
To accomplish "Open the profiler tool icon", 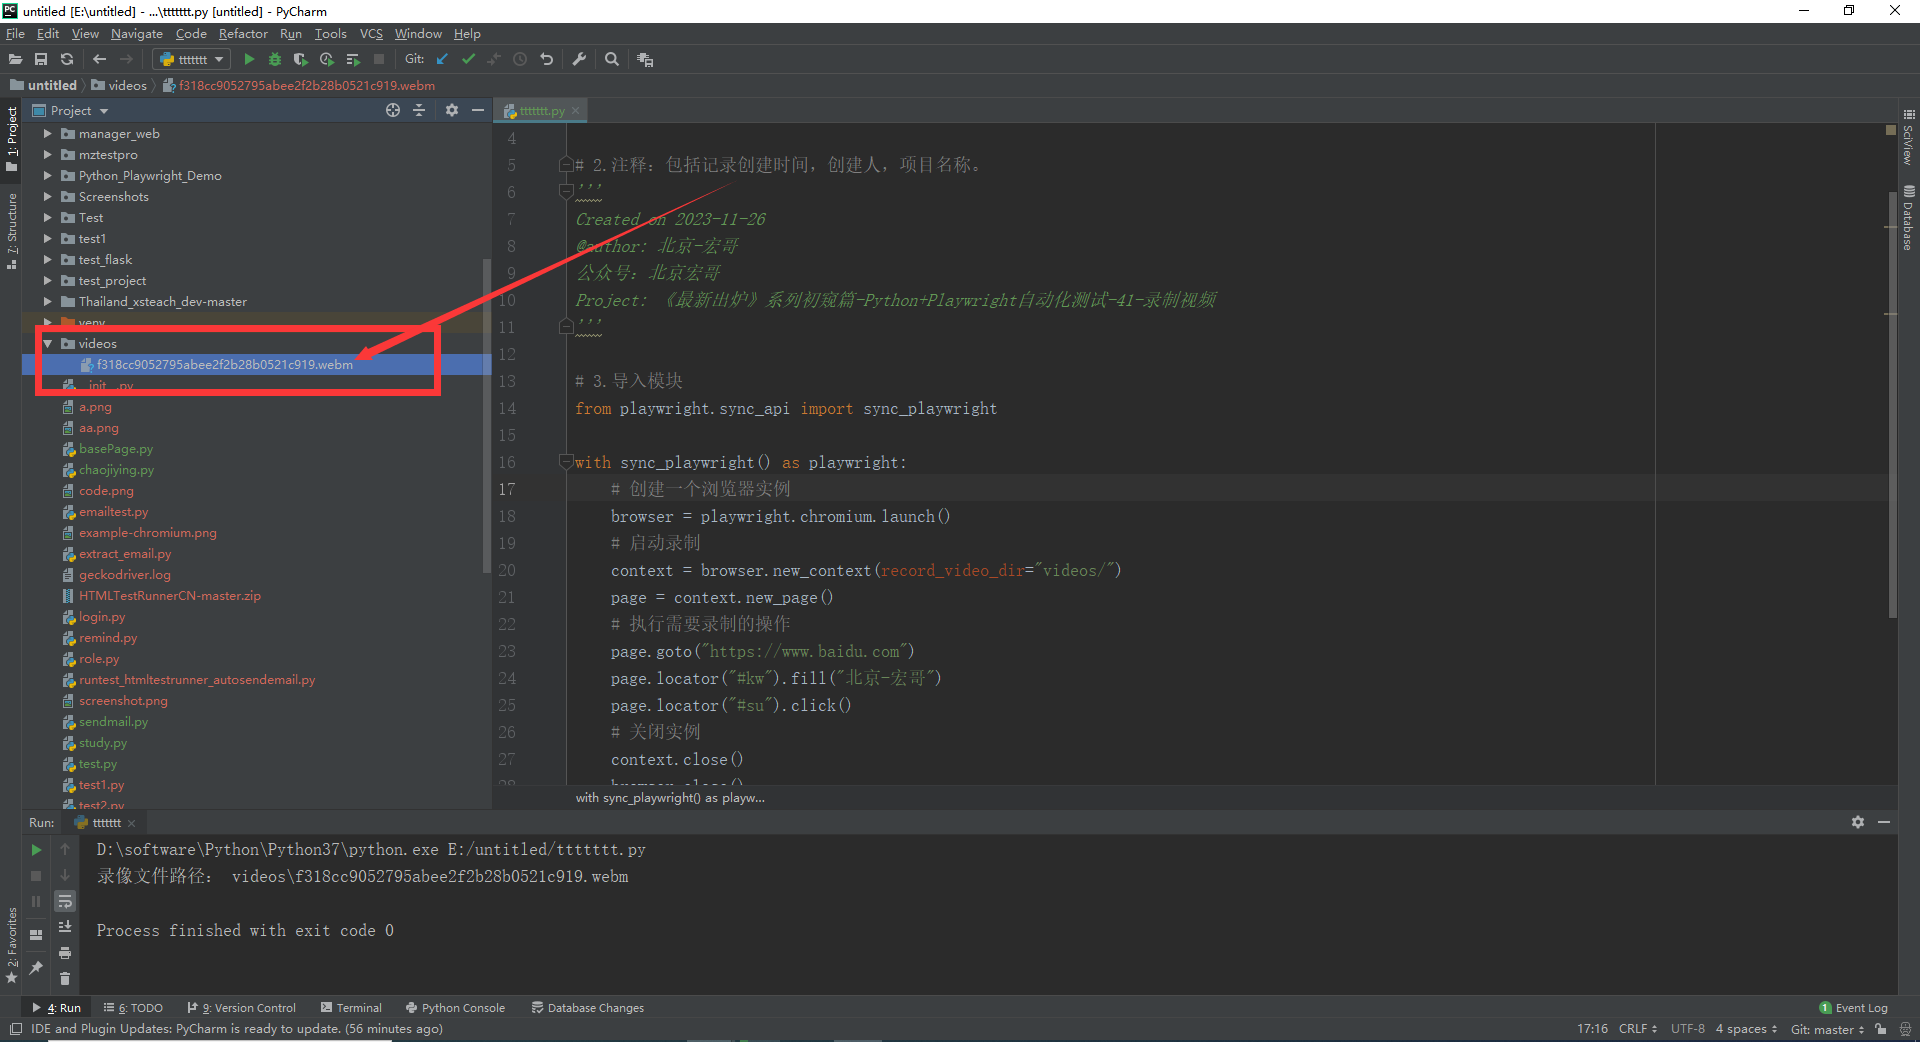I will coord(326,59).
